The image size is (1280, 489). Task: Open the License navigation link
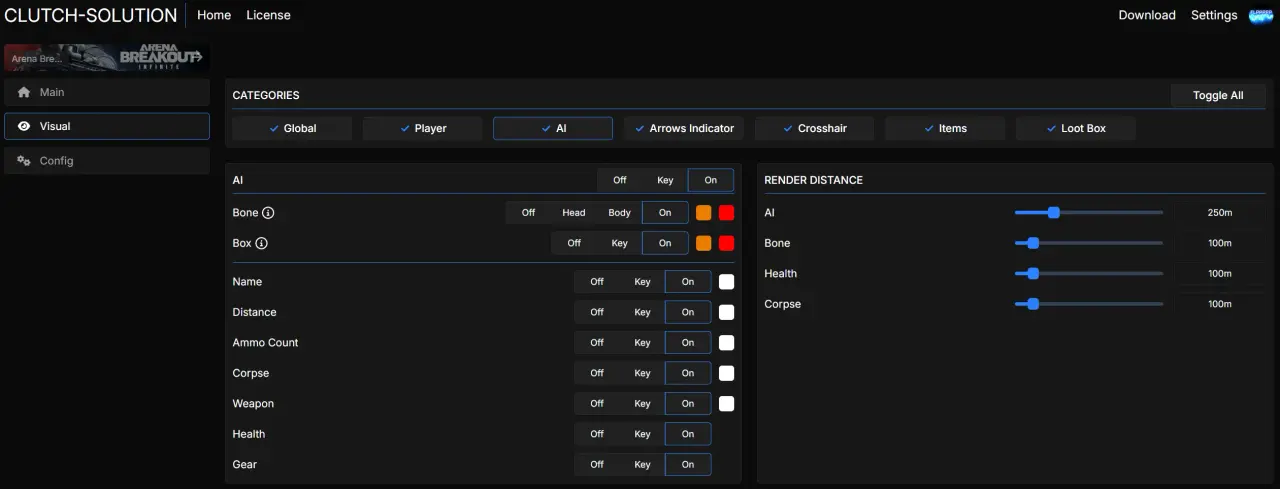(268, 15)
